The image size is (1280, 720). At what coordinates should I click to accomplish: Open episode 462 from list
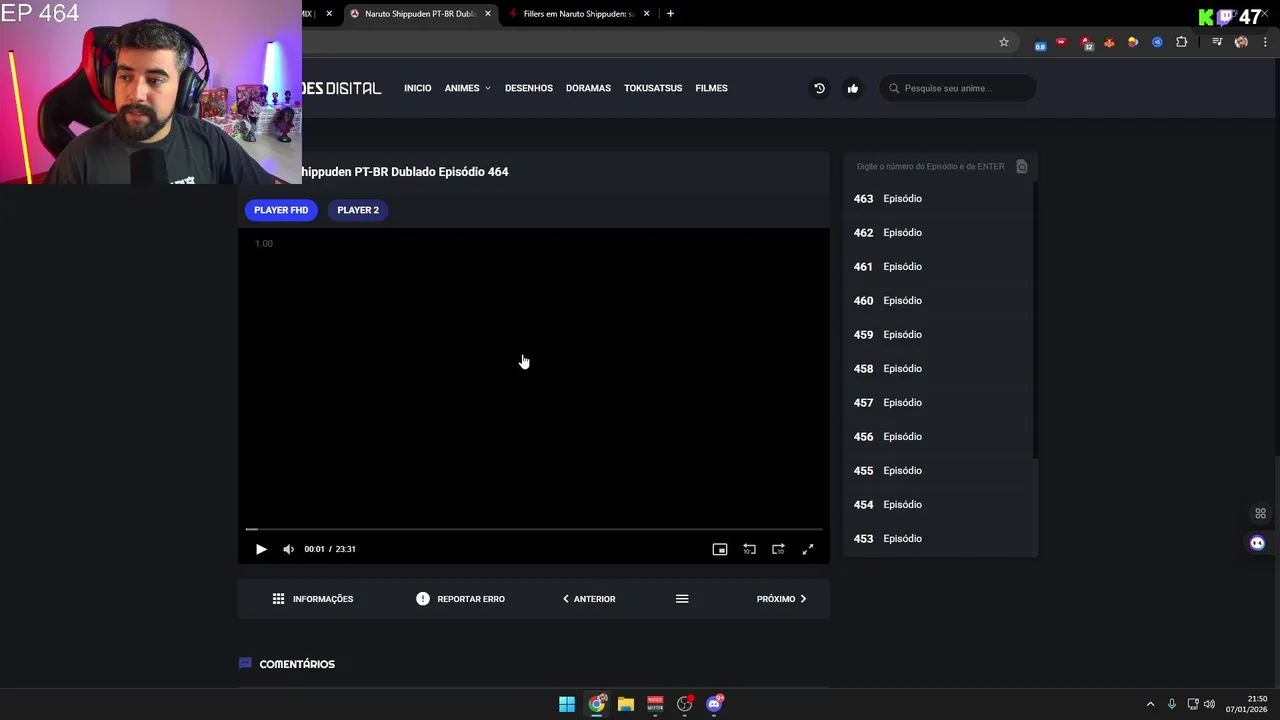pyautogui.click(x=937, y=233)
